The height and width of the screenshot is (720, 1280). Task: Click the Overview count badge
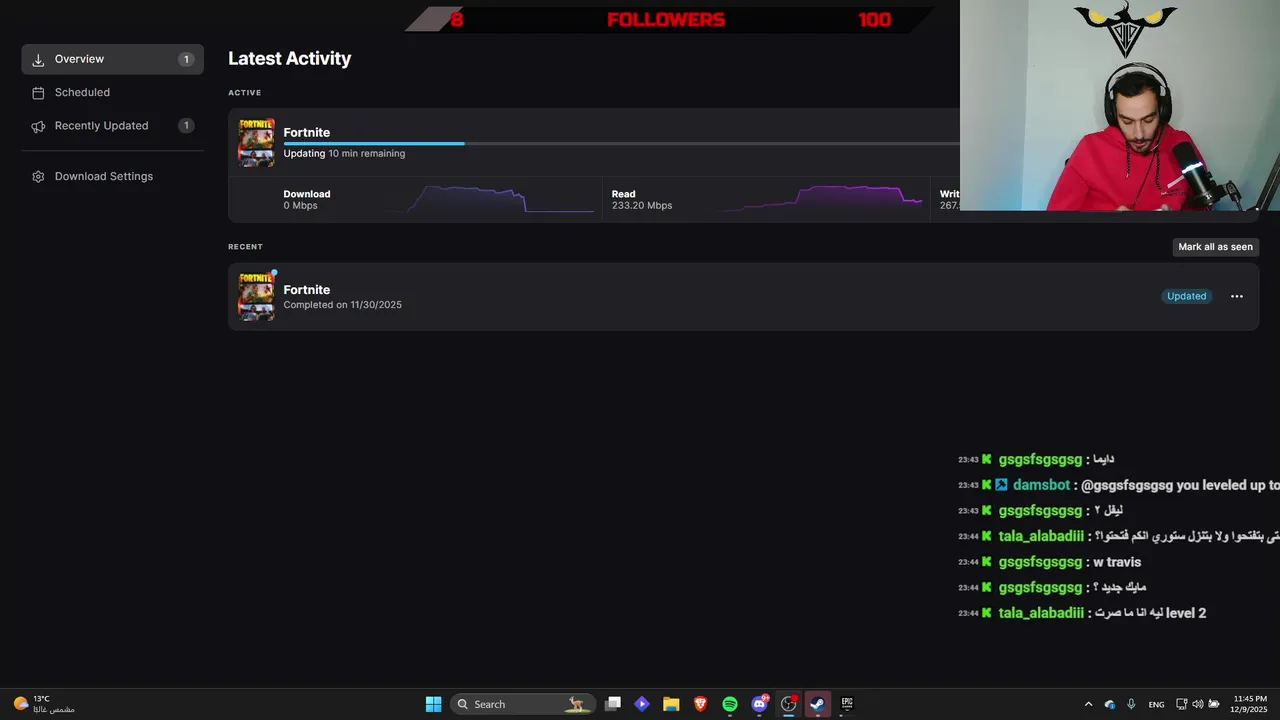point(186,60)
